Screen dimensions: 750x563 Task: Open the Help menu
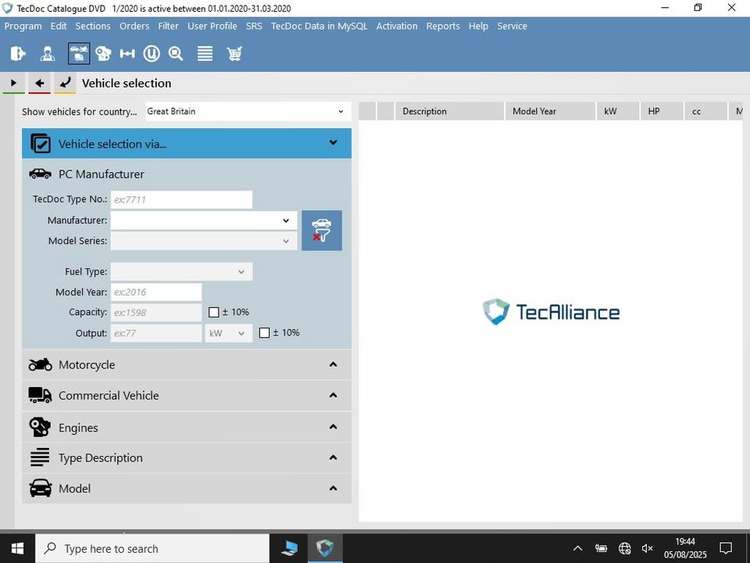point(478,26)
